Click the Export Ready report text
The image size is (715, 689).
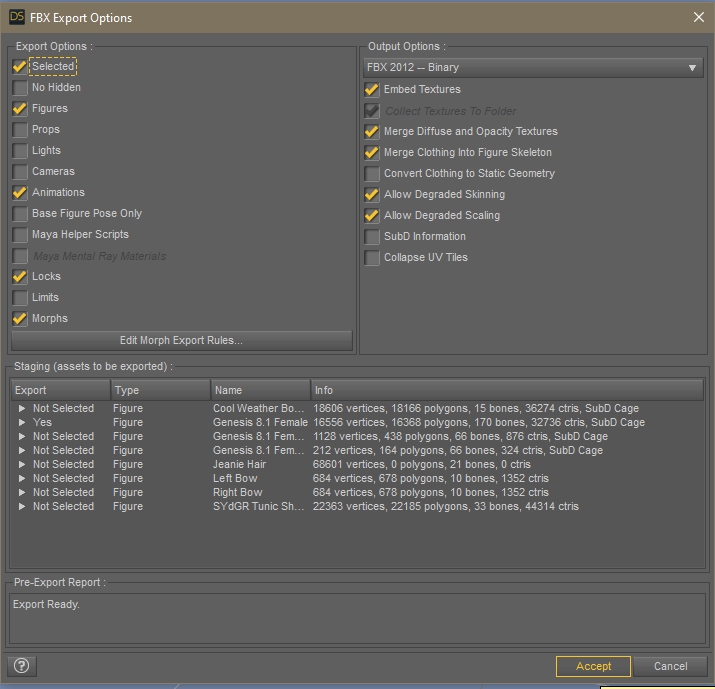tap(46, 605)
